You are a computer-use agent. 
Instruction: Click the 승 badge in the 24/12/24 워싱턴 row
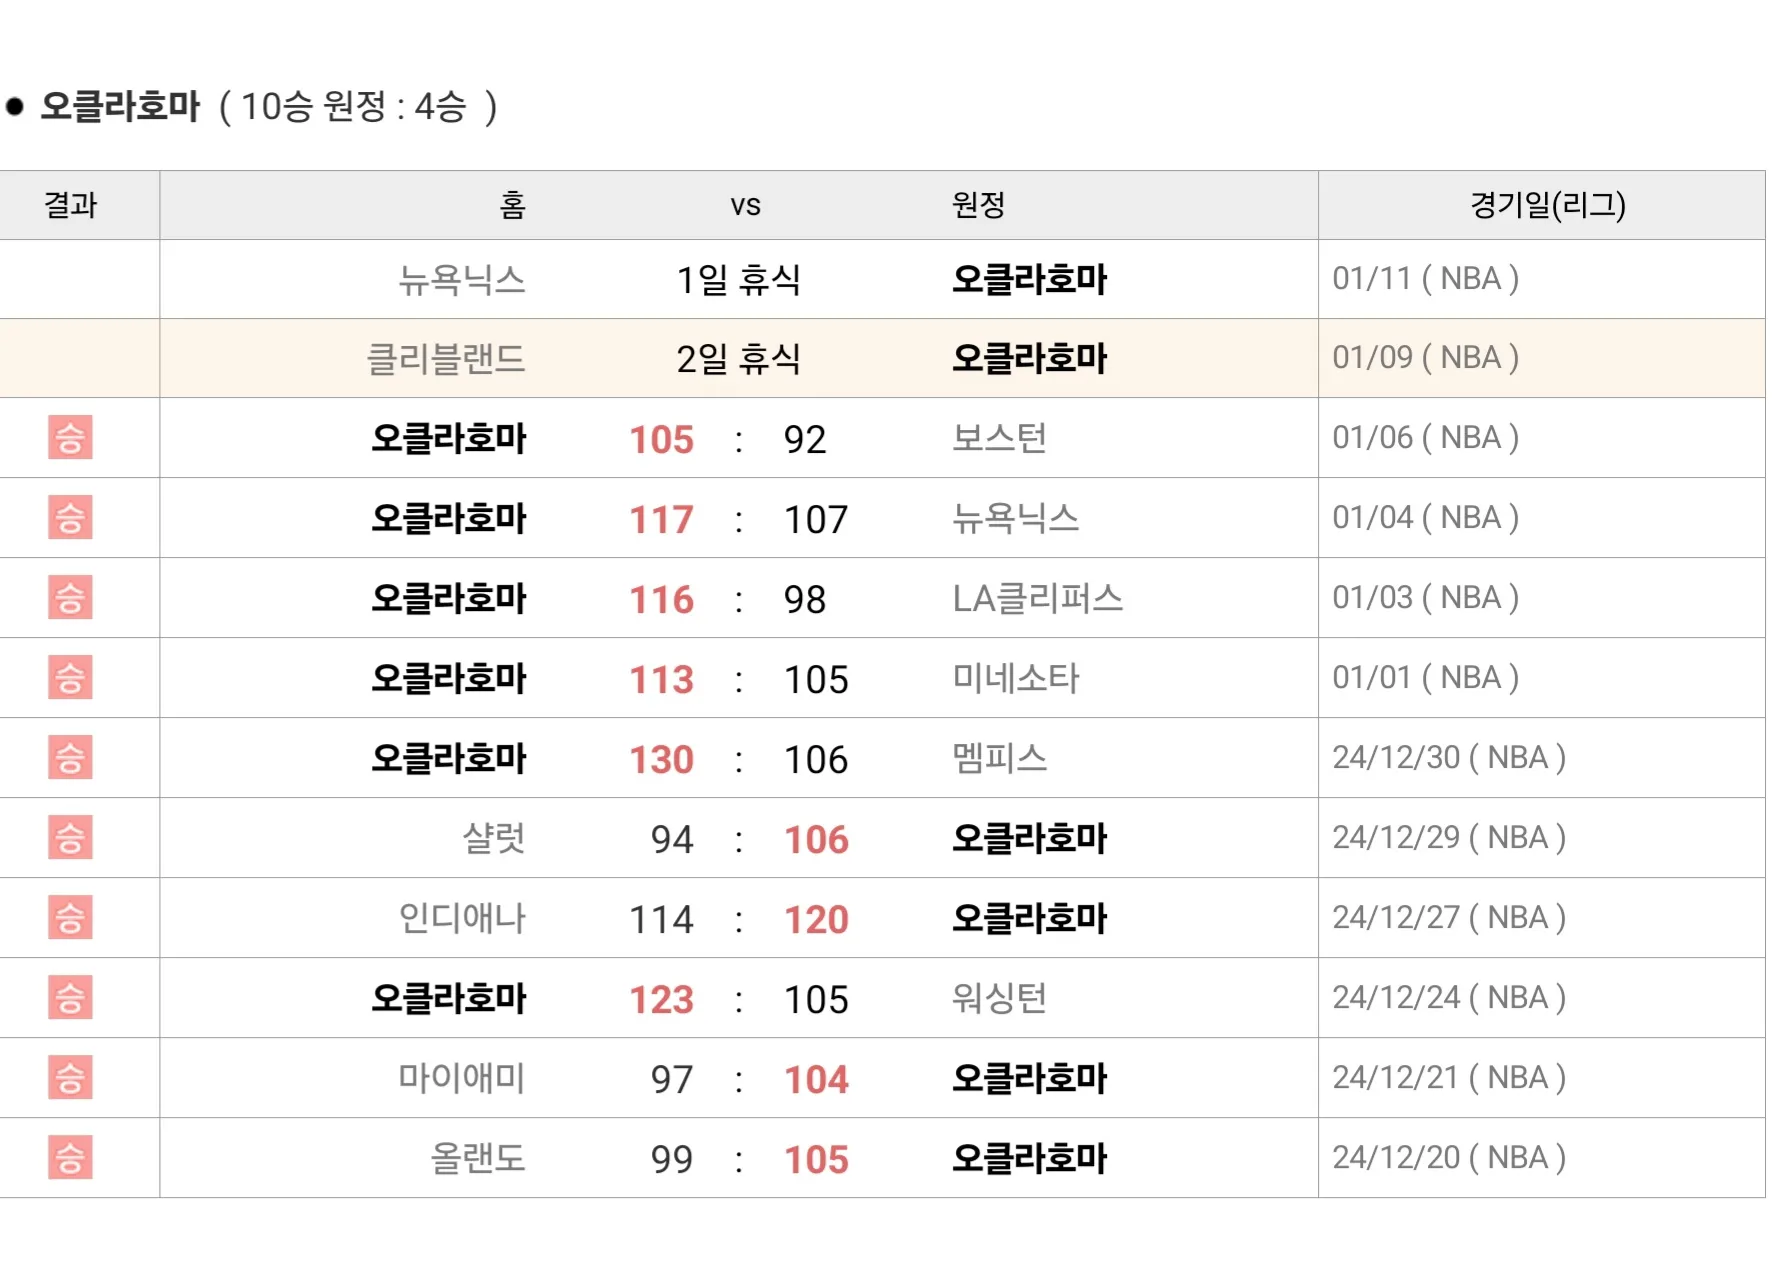click(70, 998)
